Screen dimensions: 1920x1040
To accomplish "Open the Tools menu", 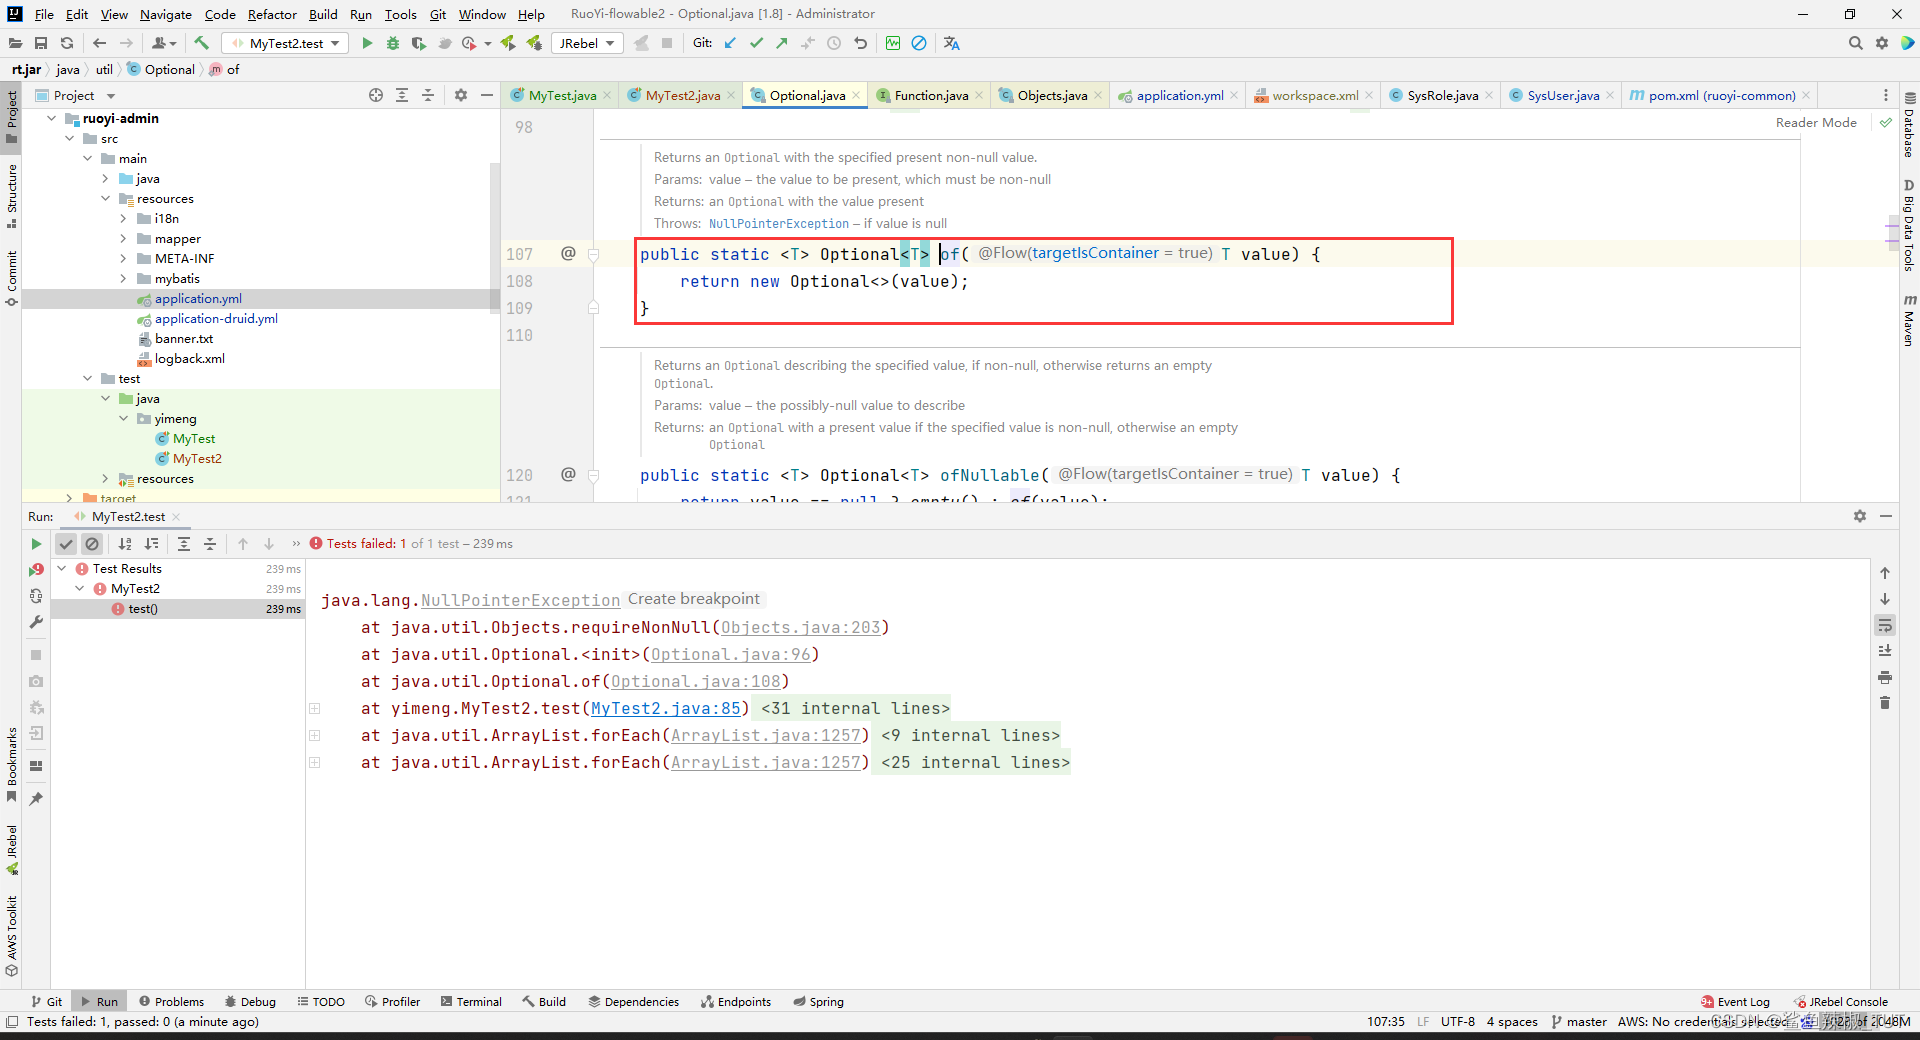I will point(400,14).
